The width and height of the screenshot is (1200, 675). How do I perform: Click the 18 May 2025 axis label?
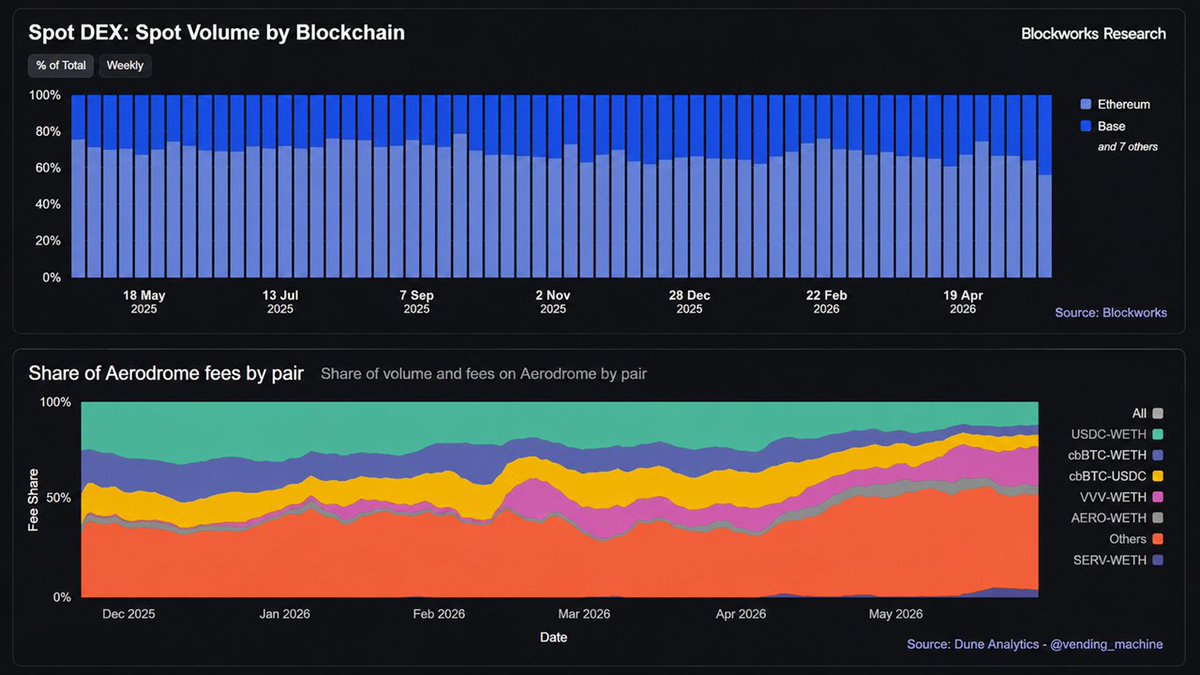pos(144,302)
